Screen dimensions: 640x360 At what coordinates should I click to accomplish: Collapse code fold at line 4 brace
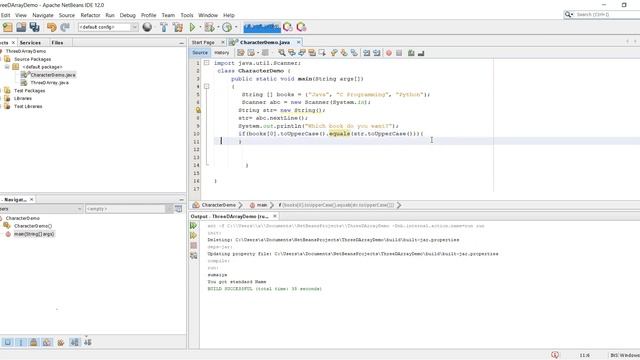coord(207,87)
